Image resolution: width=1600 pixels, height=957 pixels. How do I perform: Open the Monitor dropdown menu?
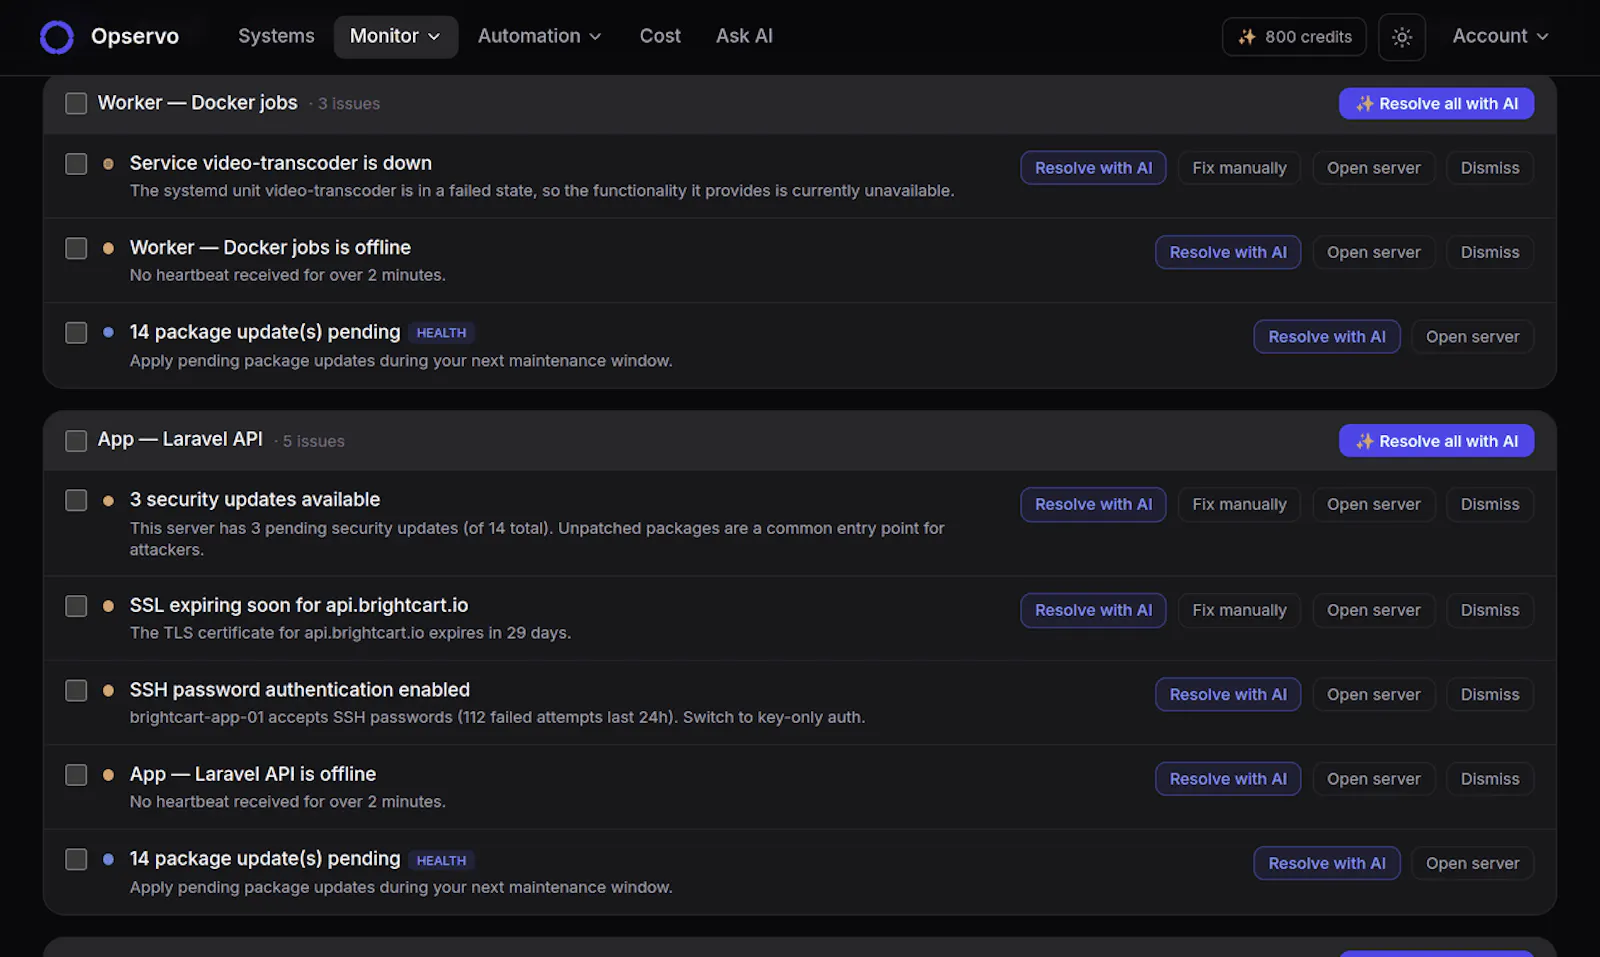coord(396,36)
